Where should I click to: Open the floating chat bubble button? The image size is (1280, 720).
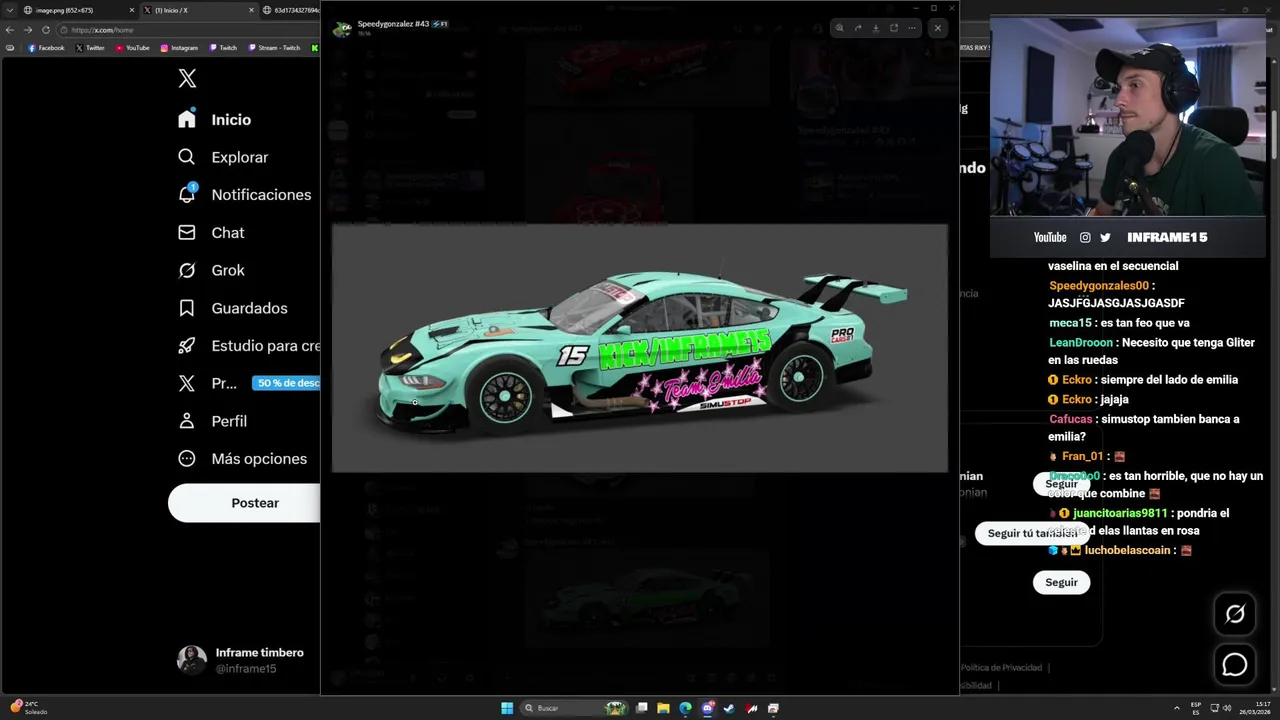[x=1235, y=664]
